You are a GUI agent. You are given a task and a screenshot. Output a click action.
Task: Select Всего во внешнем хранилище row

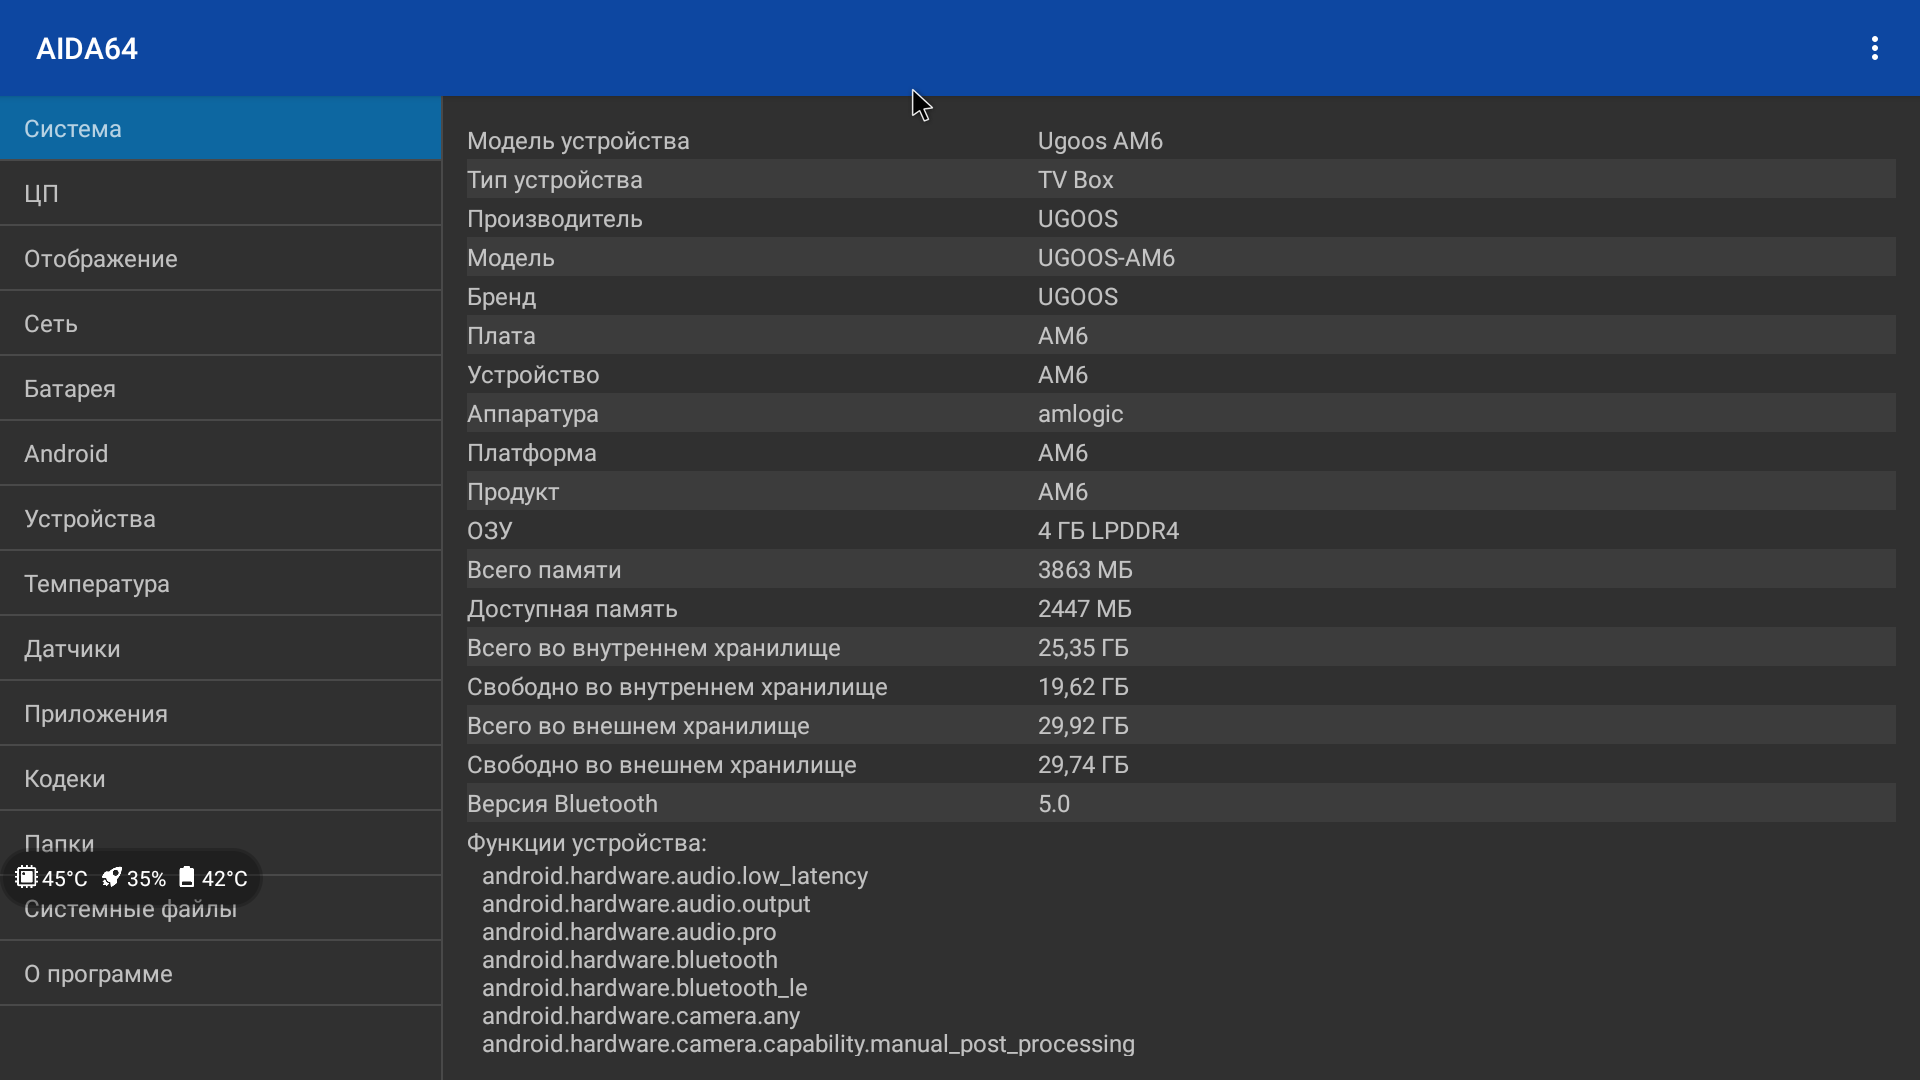(1181, 726)
